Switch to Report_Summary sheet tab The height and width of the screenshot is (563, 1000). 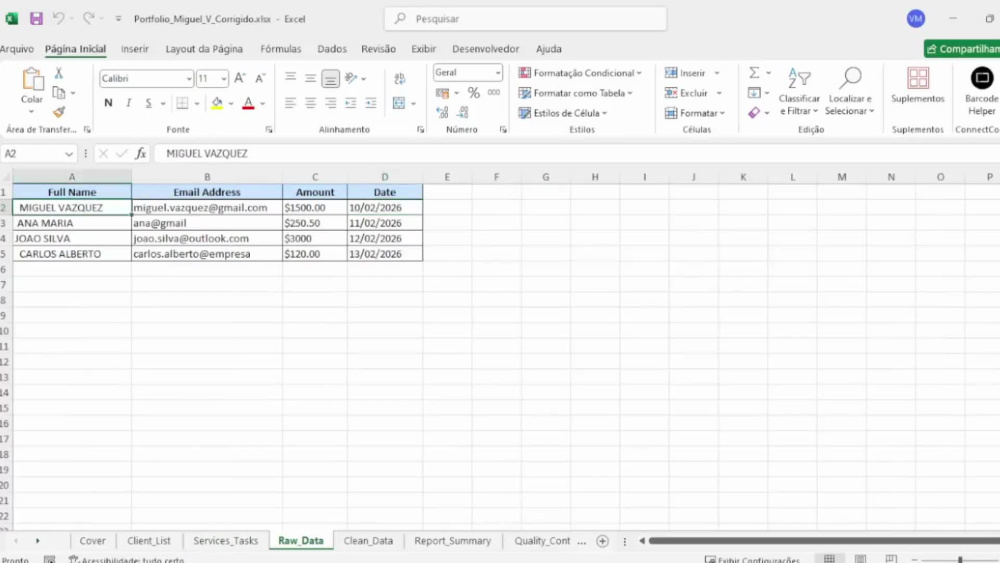point(452,540)
